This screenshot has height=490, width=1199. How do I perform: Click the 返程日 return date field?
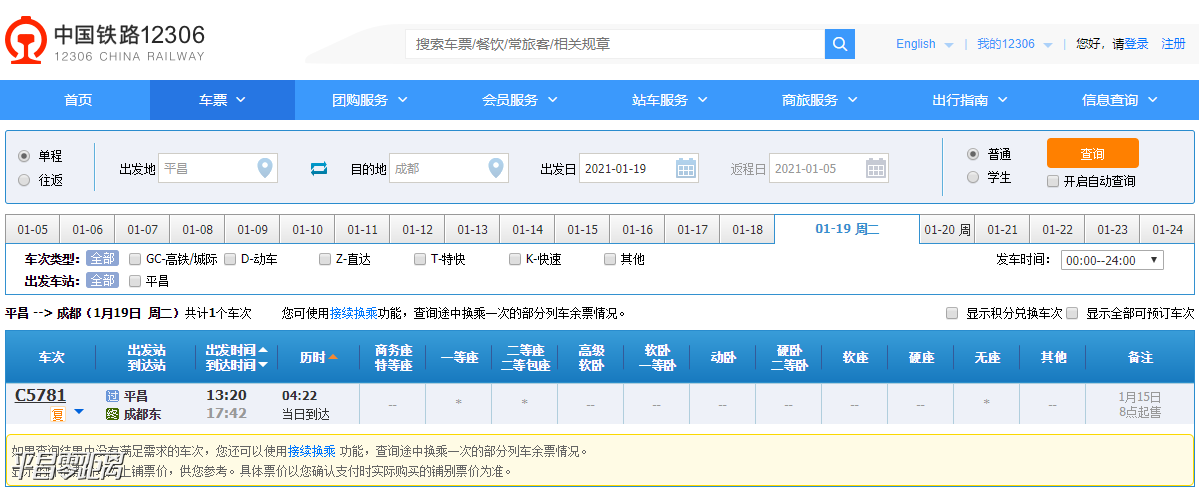coord(828,168)
